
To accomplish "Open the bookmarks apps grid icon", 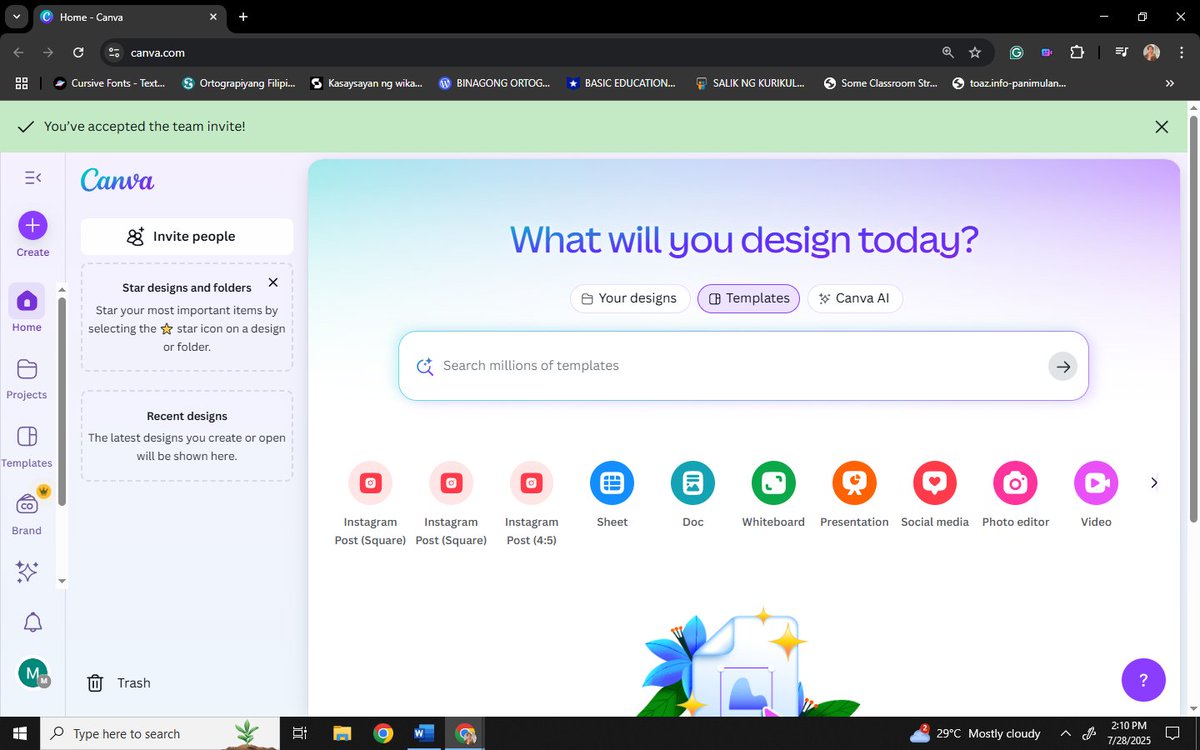I will point(21,84).
